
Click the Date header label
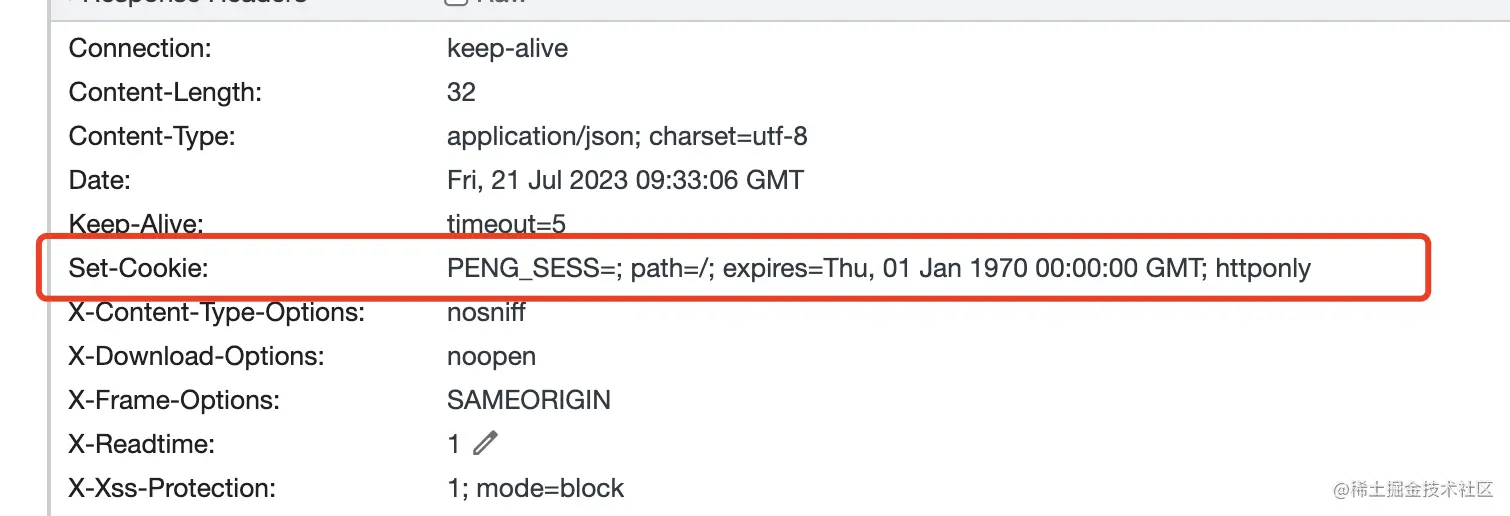100,180
